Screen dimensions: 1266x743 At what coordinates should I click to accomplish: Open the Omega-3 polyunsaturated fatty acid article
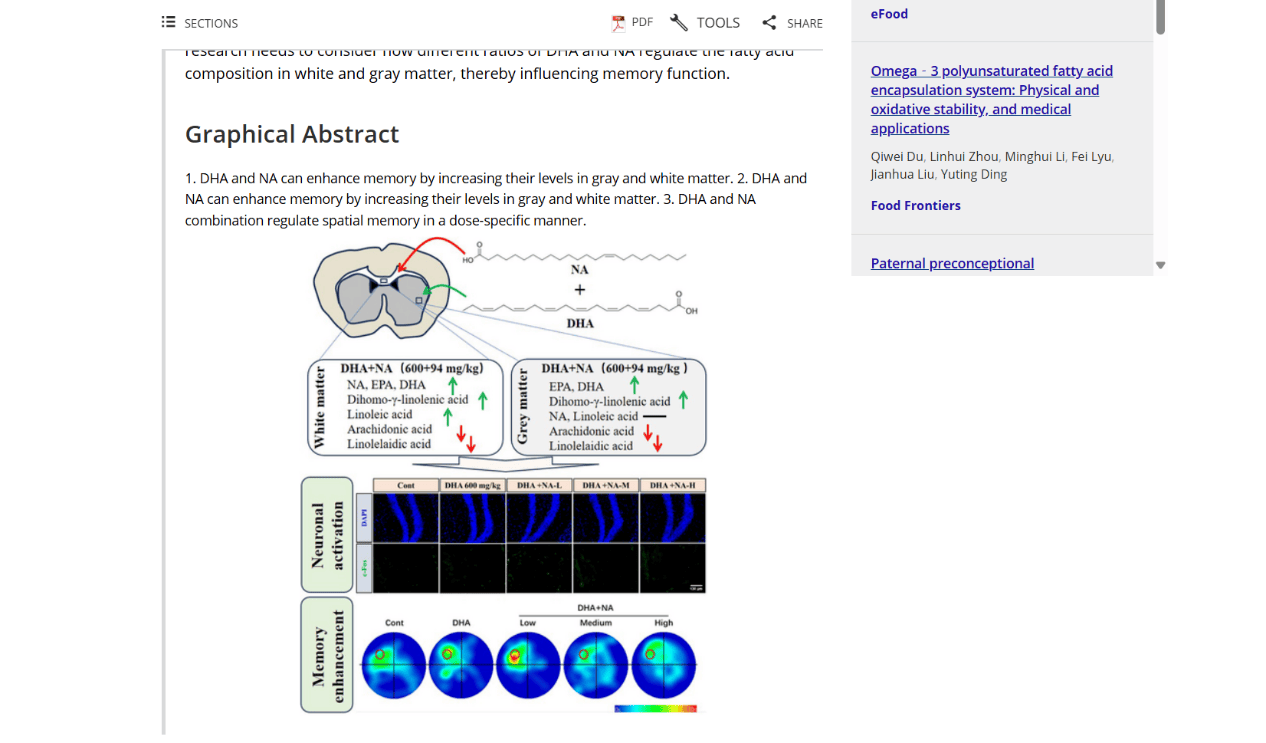(x=991, y=99)
